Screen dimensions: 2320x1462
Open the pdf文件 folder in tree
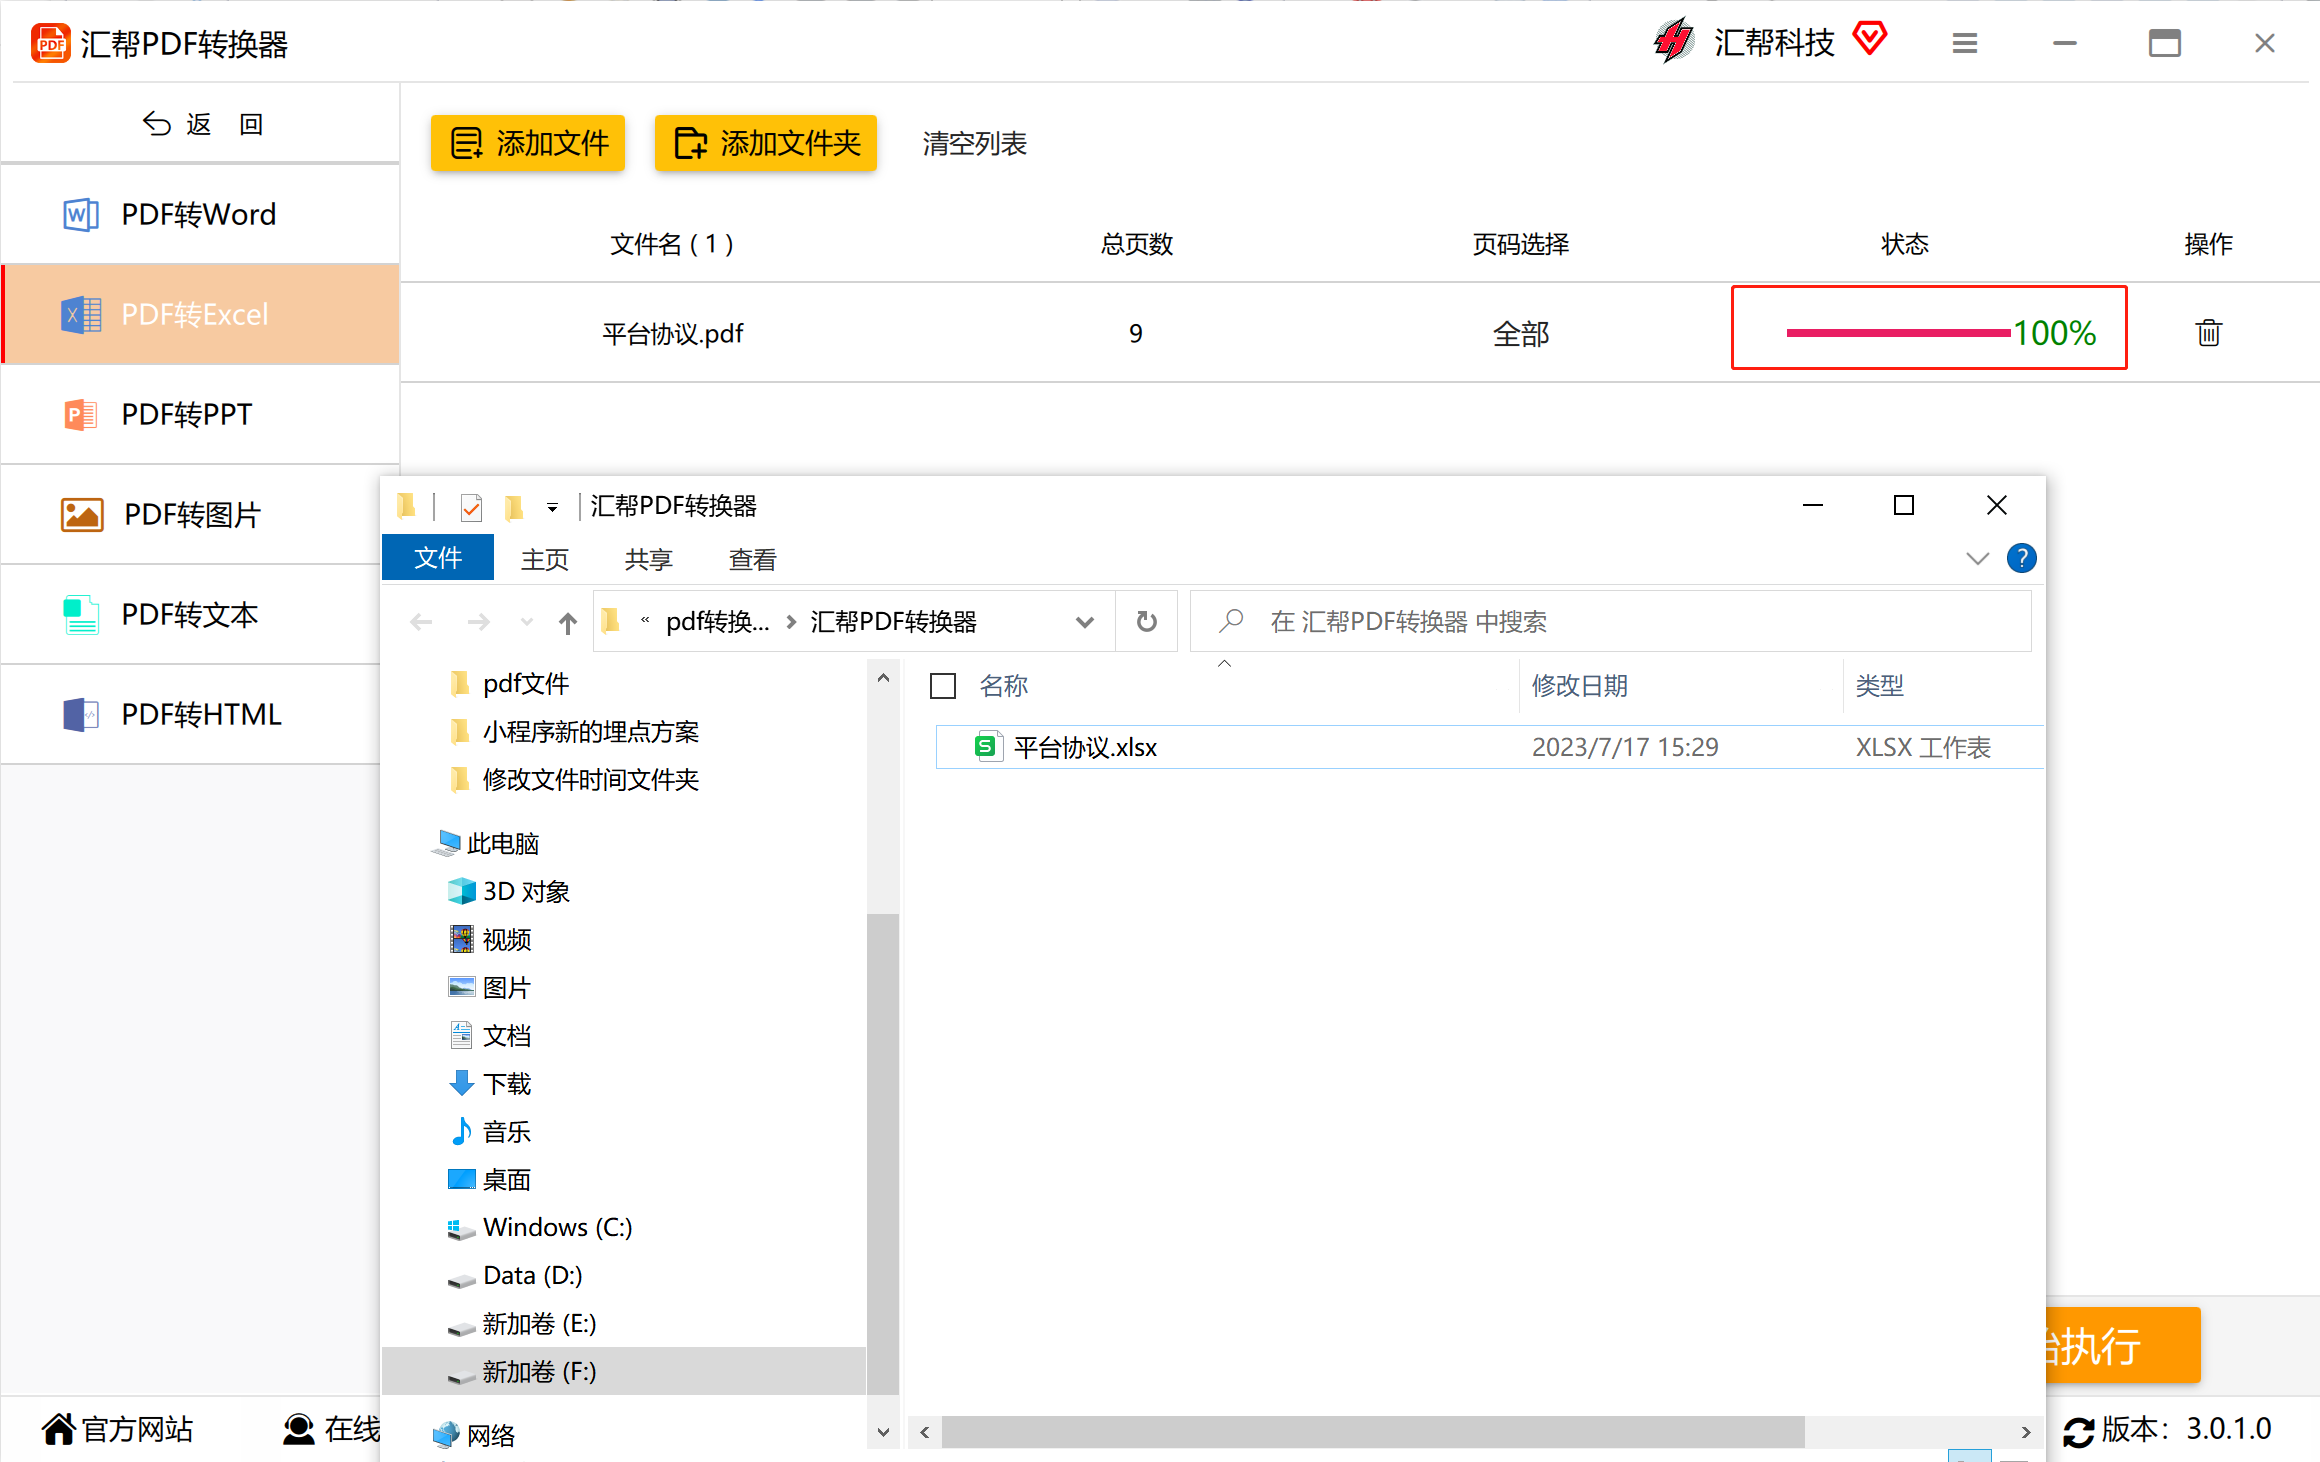tap(525, 684)
